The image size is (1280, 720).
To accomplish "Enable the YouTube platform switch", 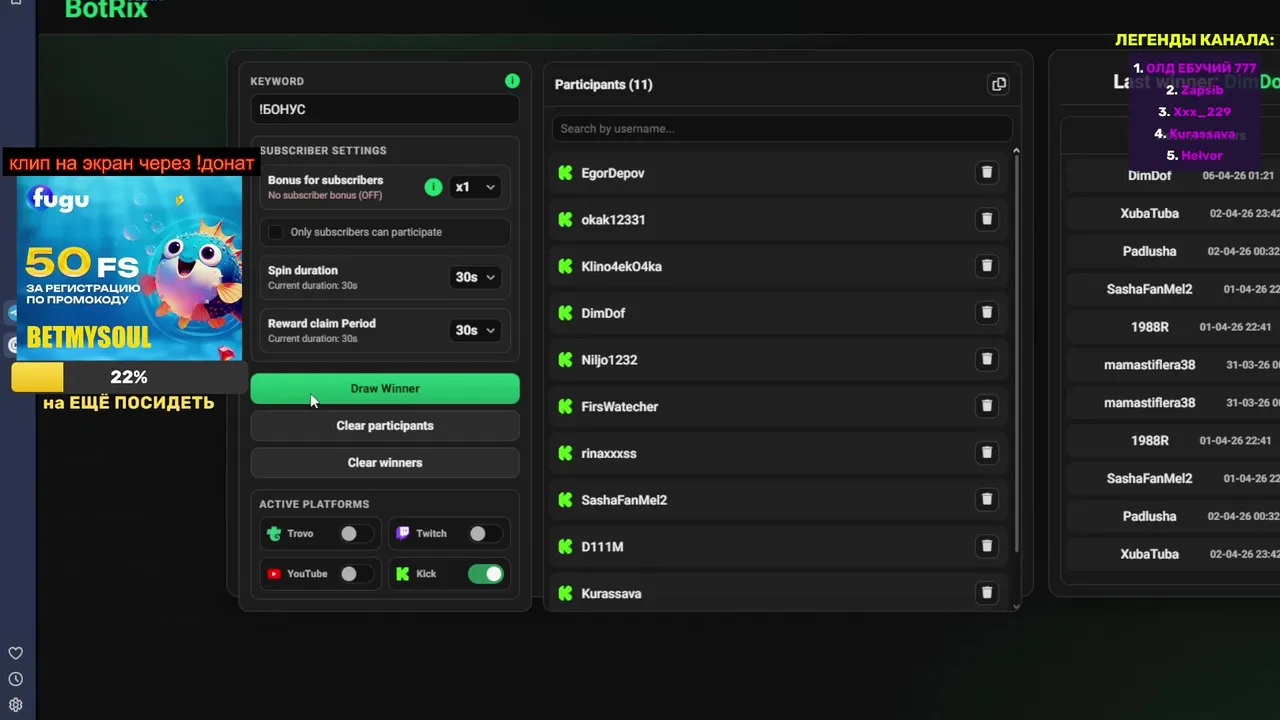I will coord(355,574).
